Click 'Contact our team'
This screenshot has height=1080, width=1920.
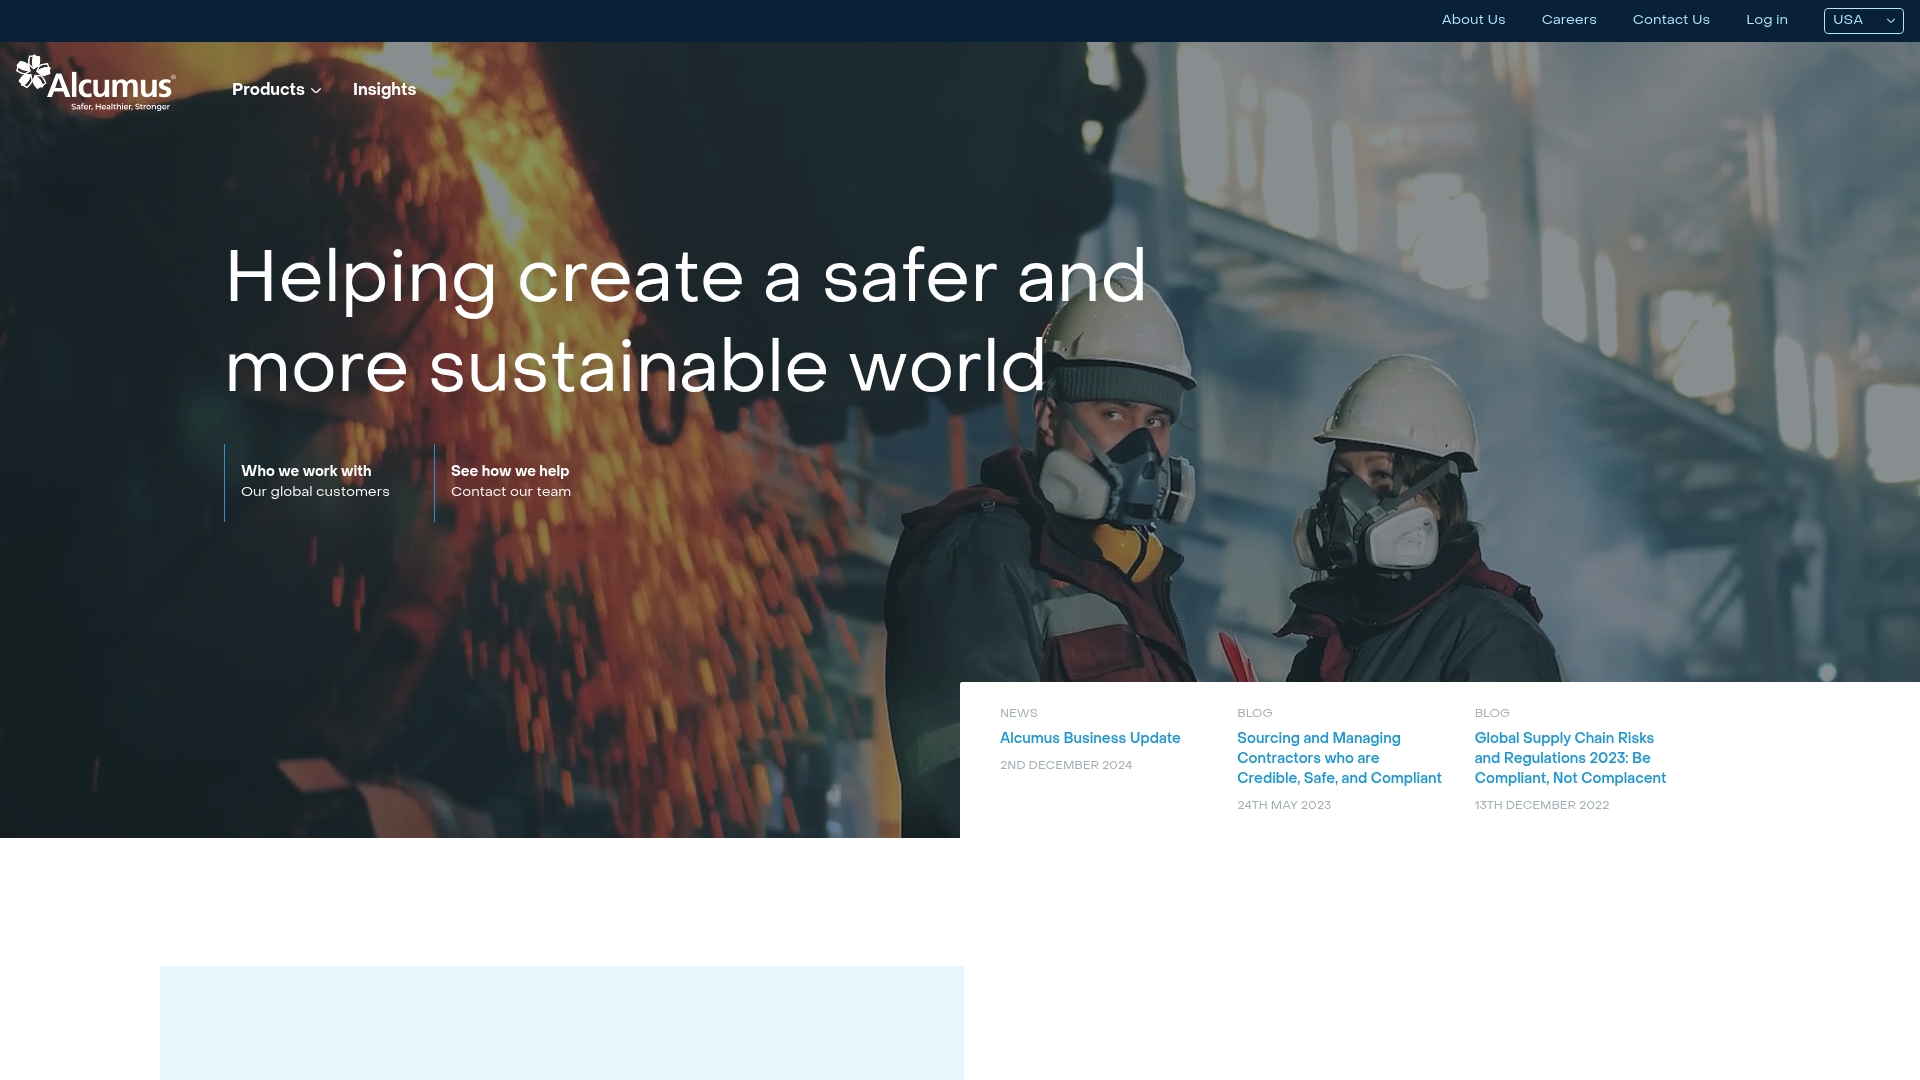[x=510, y=492]
